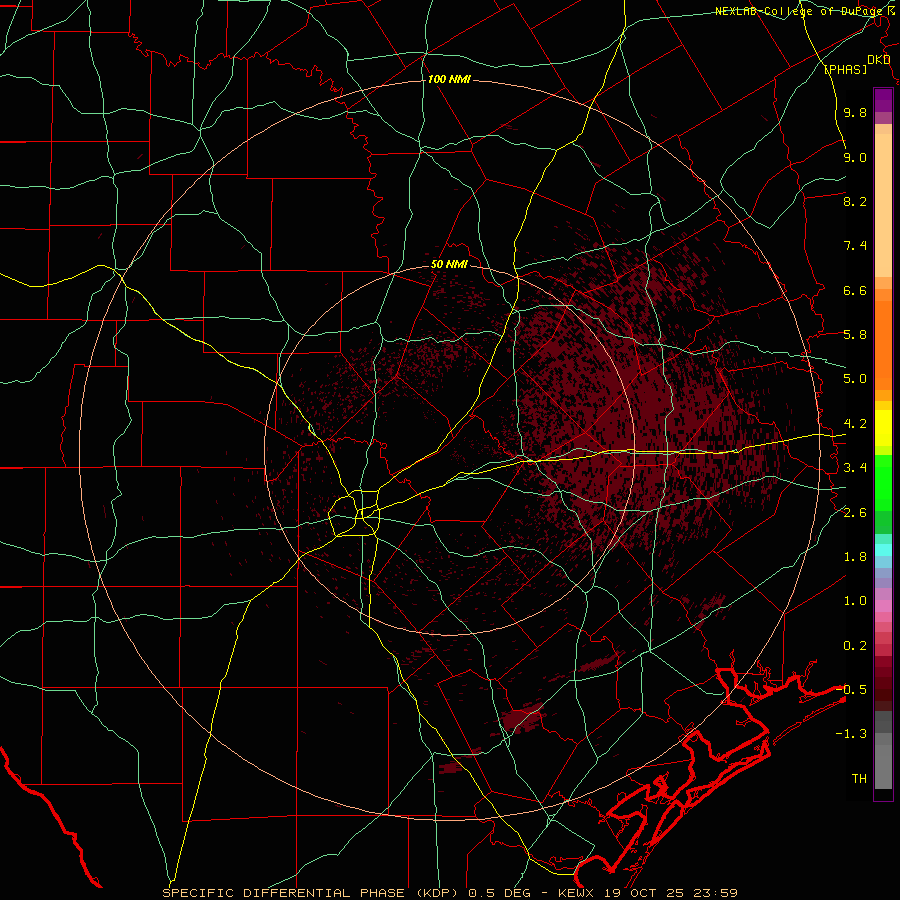The image size is (900, 900).
Task: Click the light peach band of the color bar
Action: coord(883,207)
